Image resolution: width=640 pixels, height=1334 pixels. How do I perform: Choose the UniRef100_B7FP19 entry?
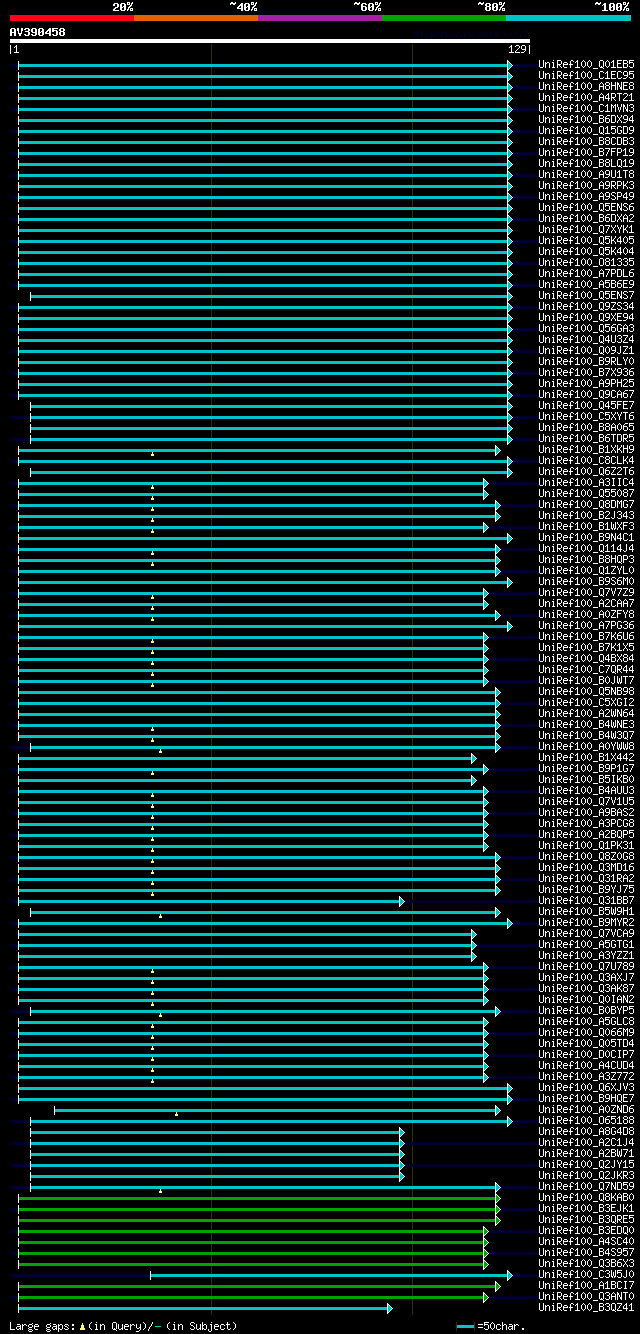point(586,153)
